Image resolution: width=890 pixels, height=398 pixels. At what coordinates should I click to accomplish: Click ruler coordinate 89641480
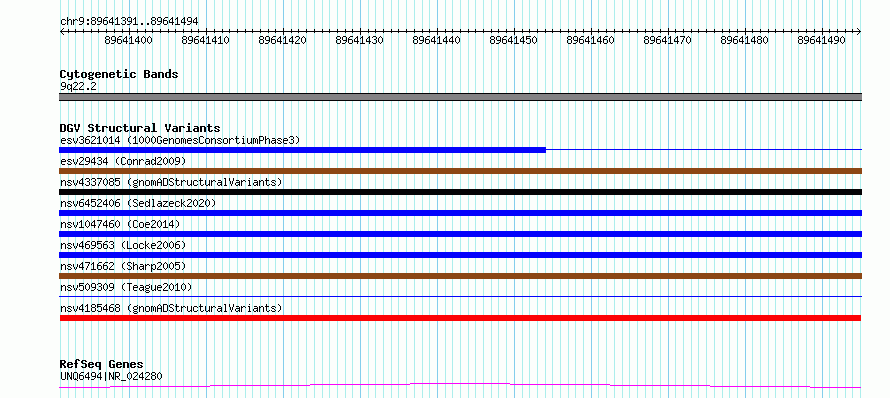745,41
